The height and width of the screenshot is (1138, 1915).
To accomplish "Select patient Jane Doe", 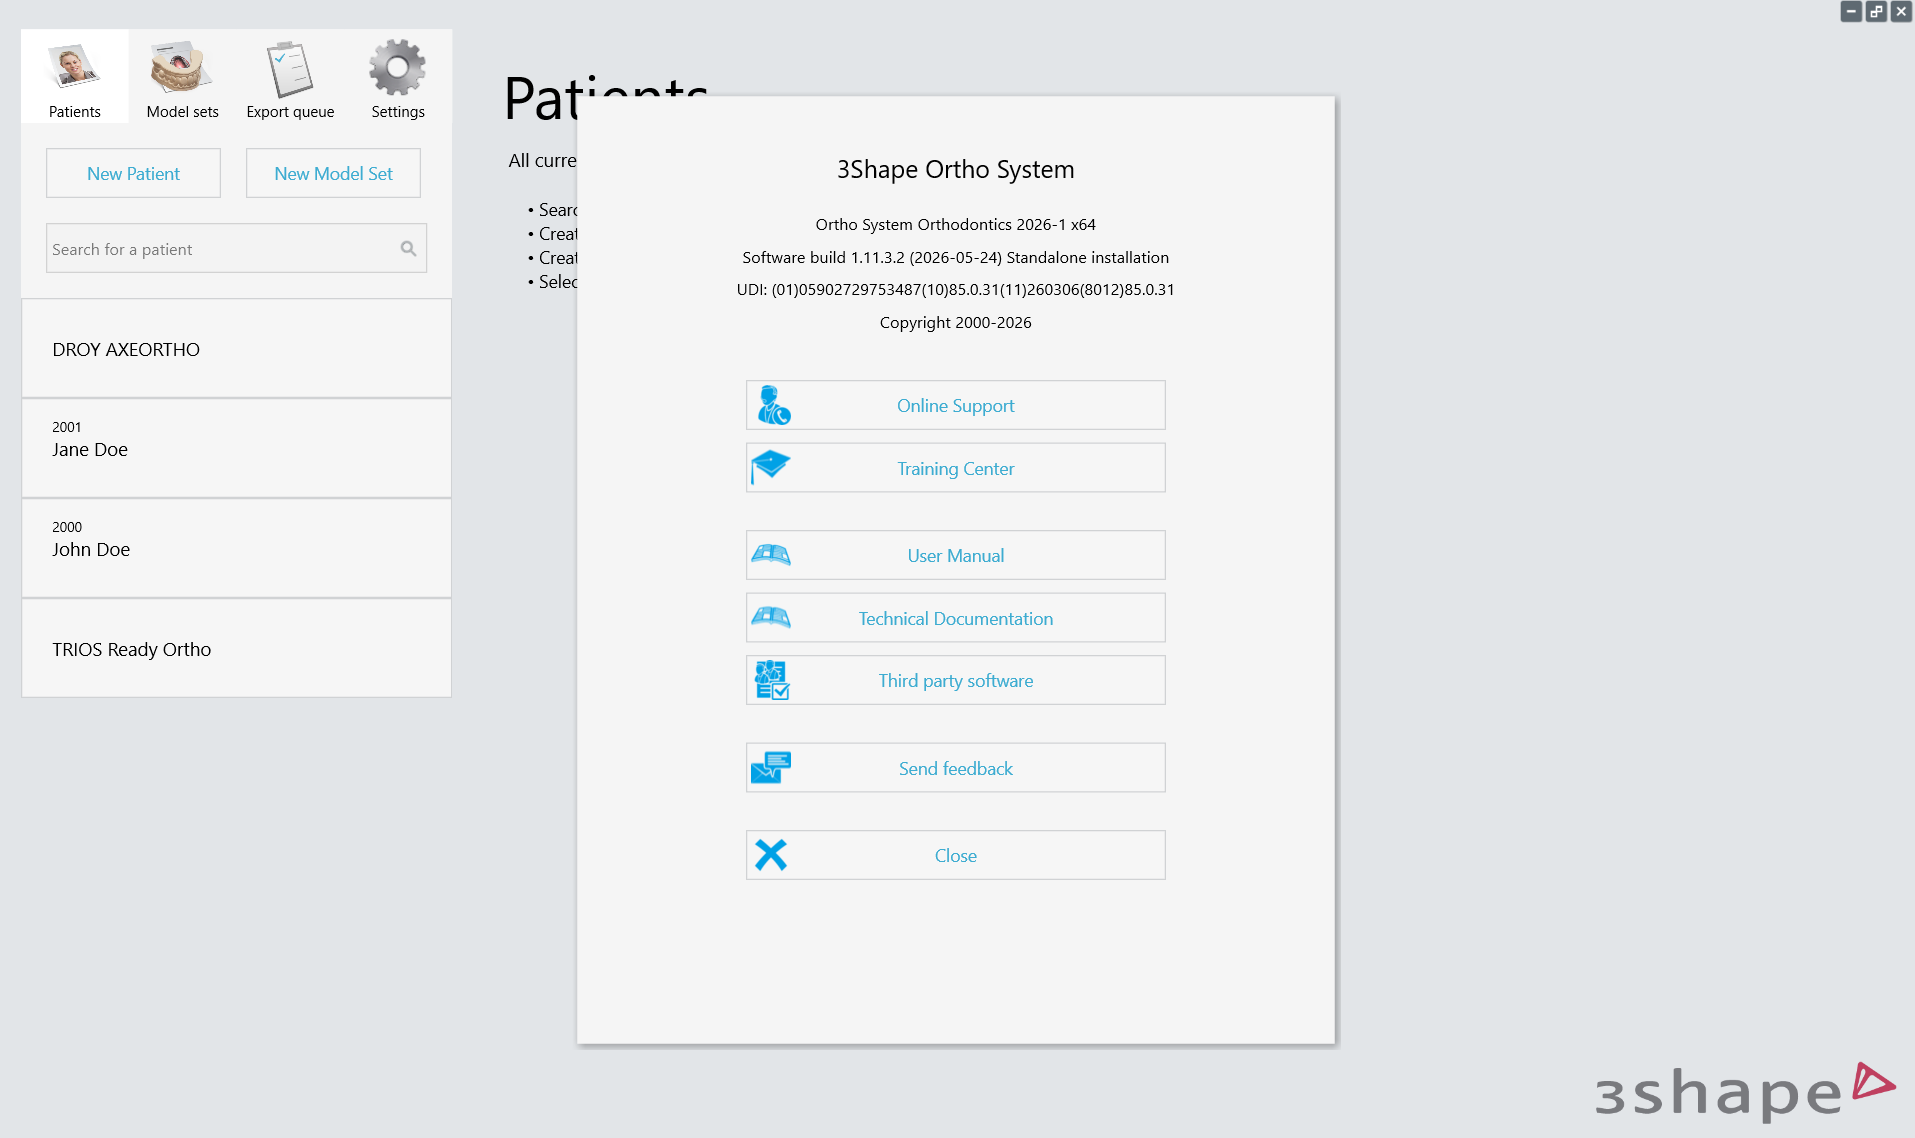I will pyautogui.click(x=236, y=448).
